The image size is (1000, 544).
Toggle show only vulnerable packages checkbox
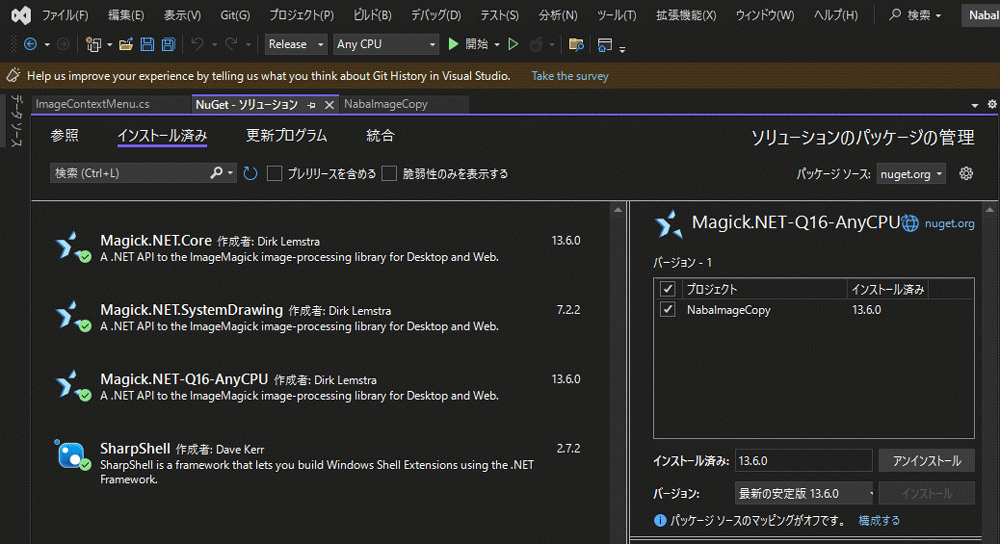(390, 174)
